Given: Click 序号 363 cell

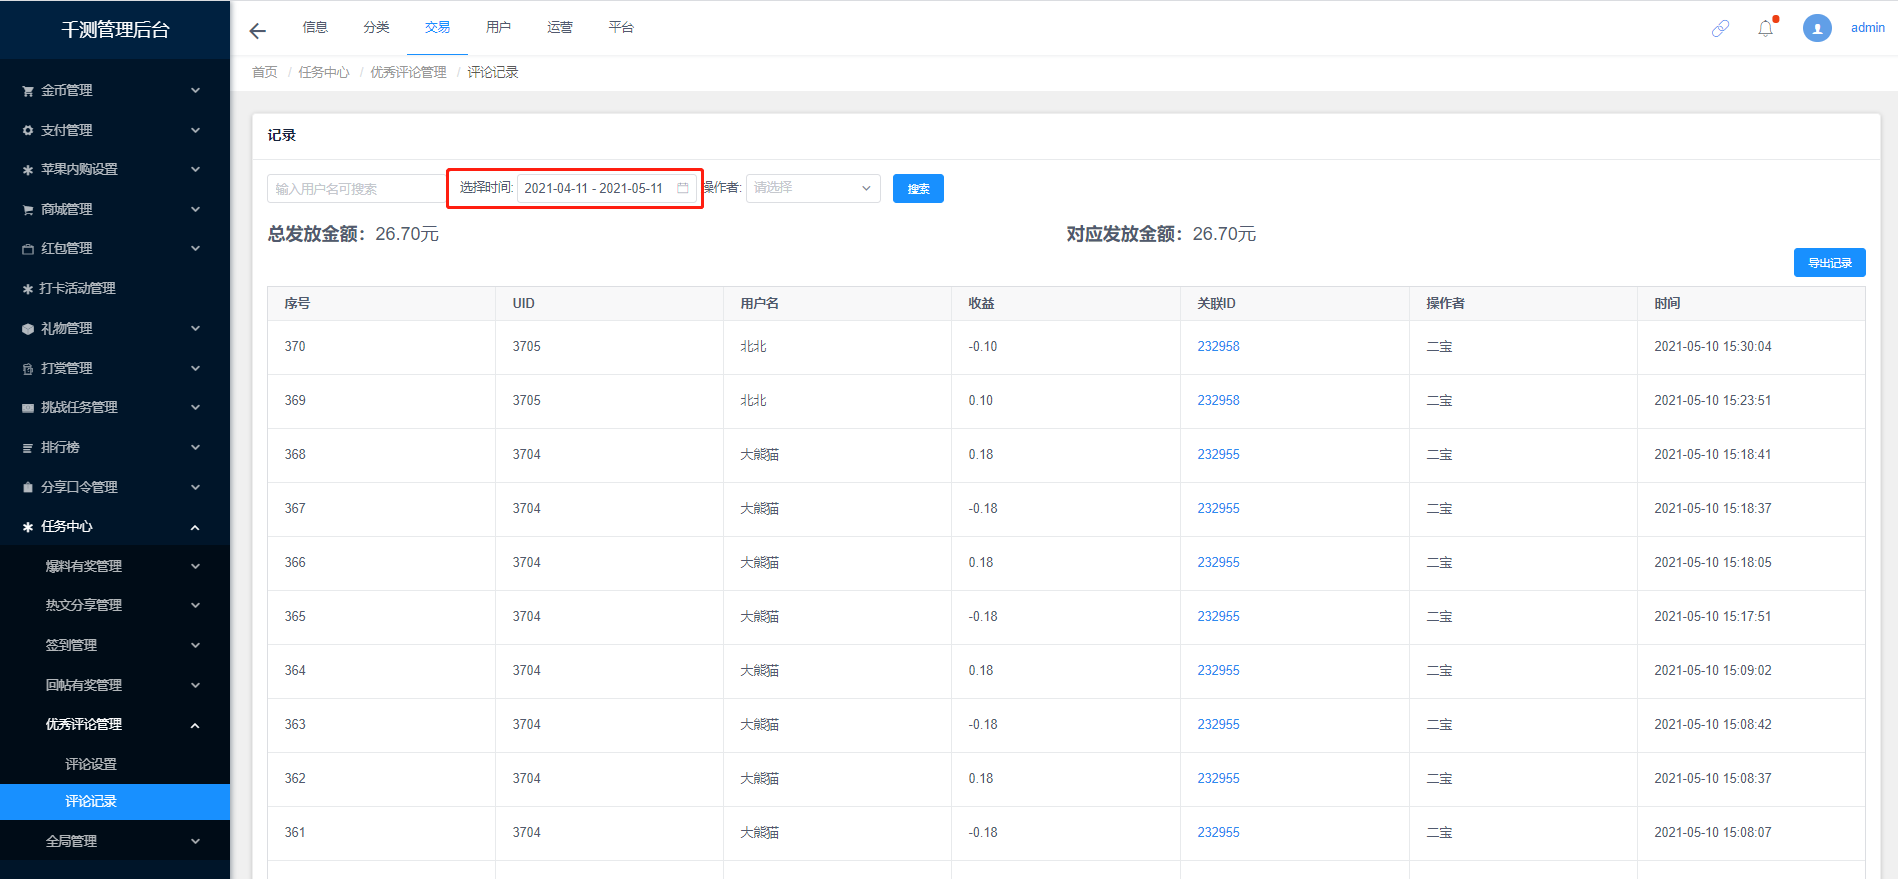Looking at the screenshot, I should click(295, 724).
